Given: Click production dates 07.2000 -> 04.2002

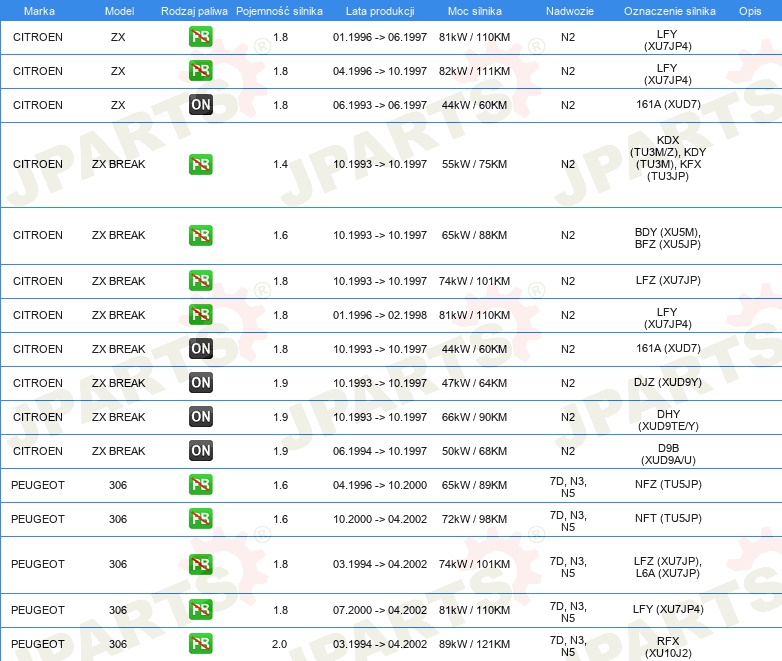Looking at the screenshot, I should click(x=380, y=610).
